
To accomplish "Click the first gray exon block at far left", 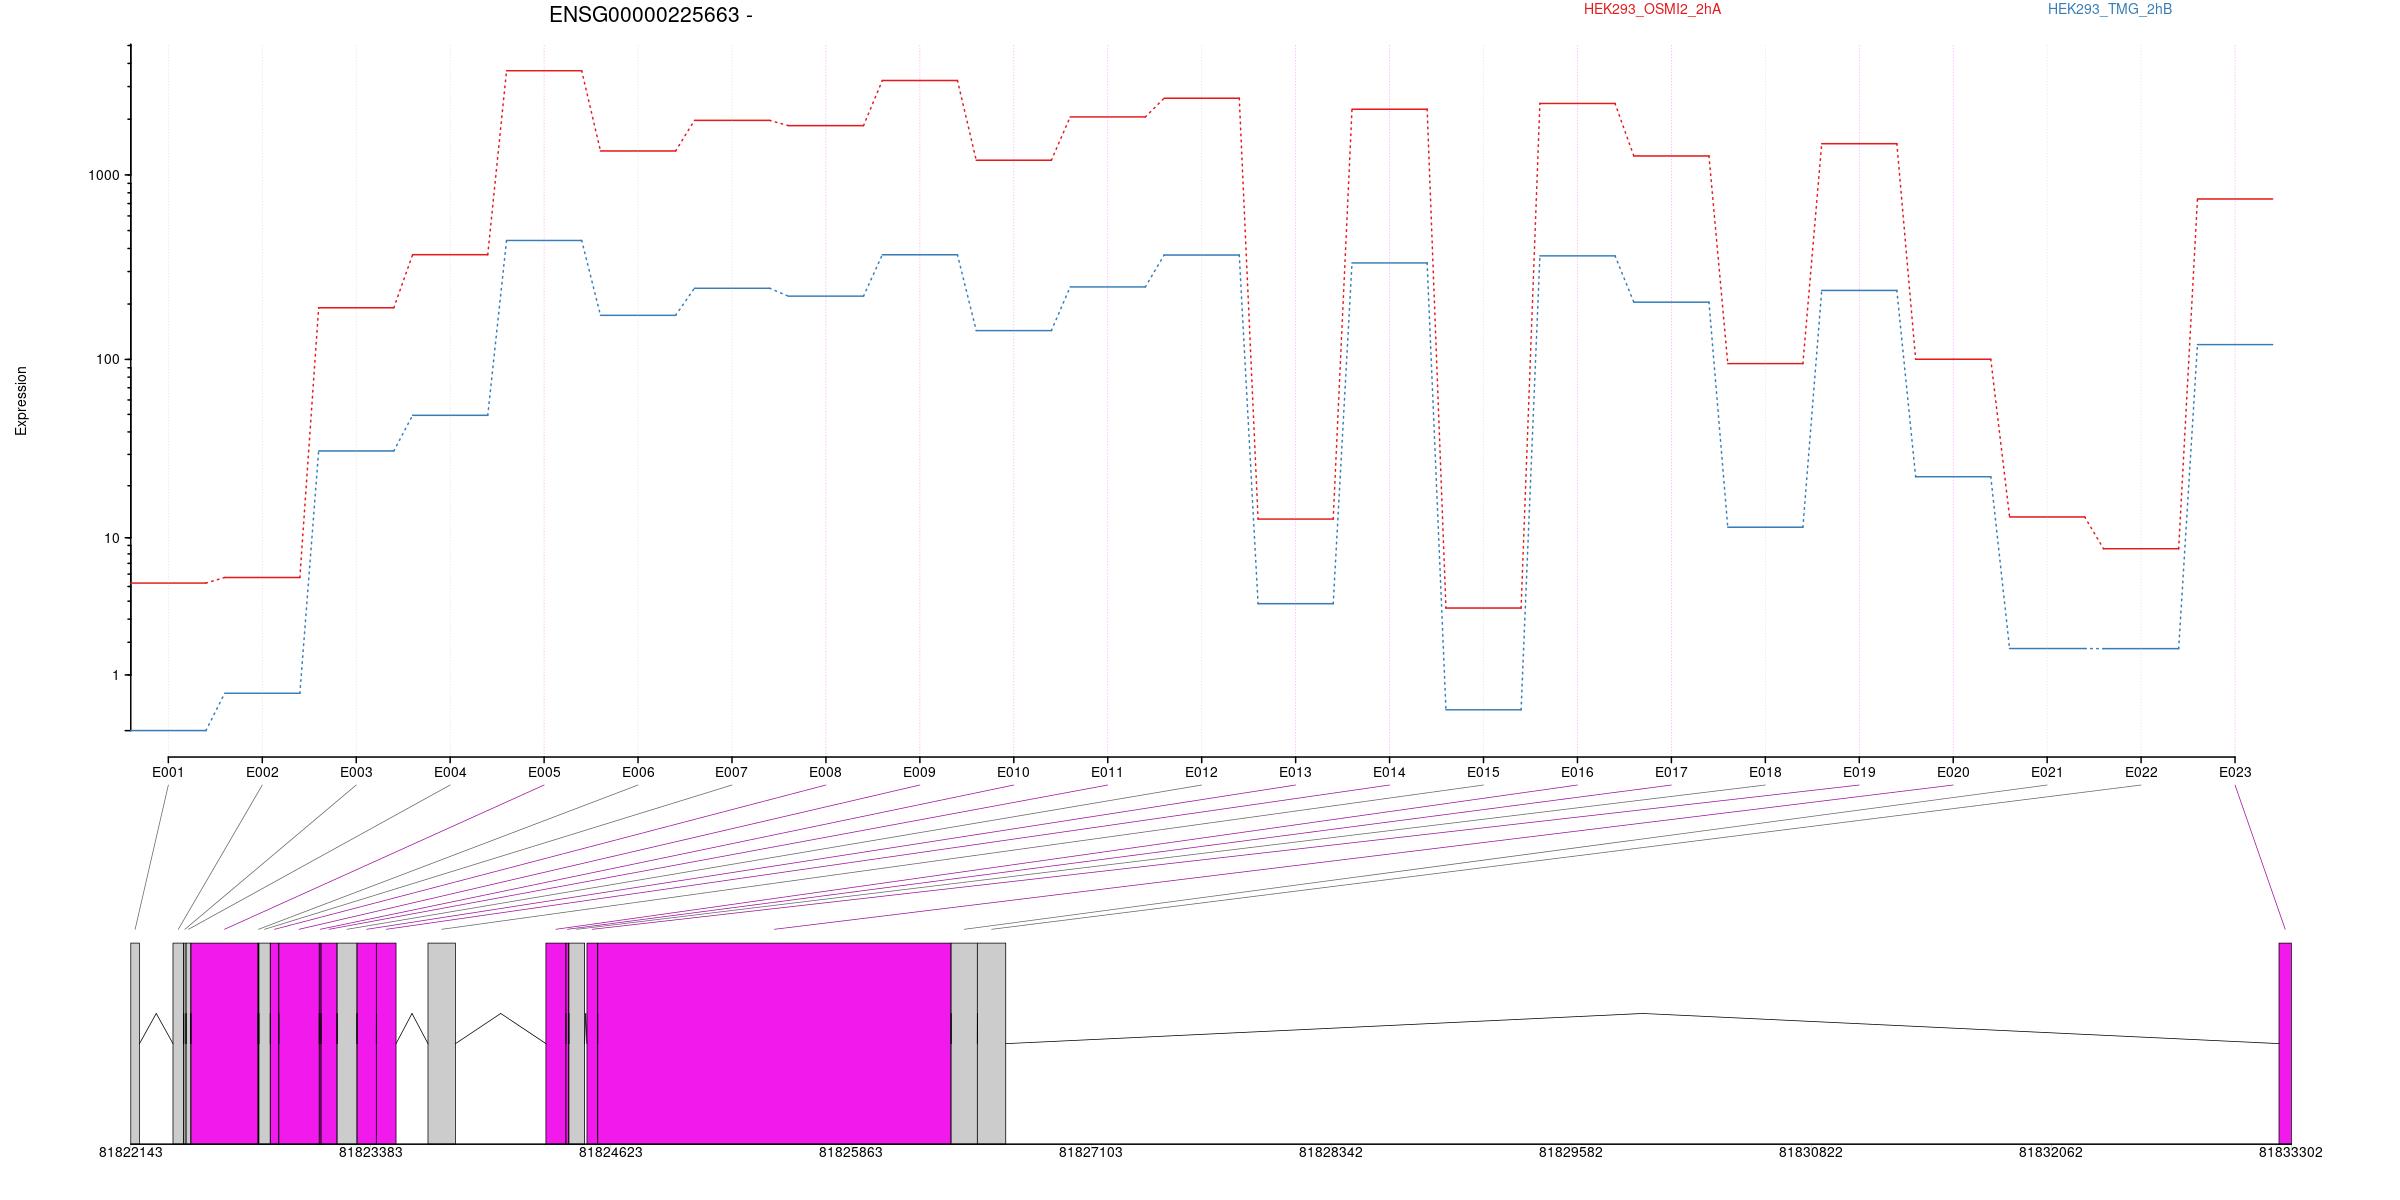I will coord(135,1043).
